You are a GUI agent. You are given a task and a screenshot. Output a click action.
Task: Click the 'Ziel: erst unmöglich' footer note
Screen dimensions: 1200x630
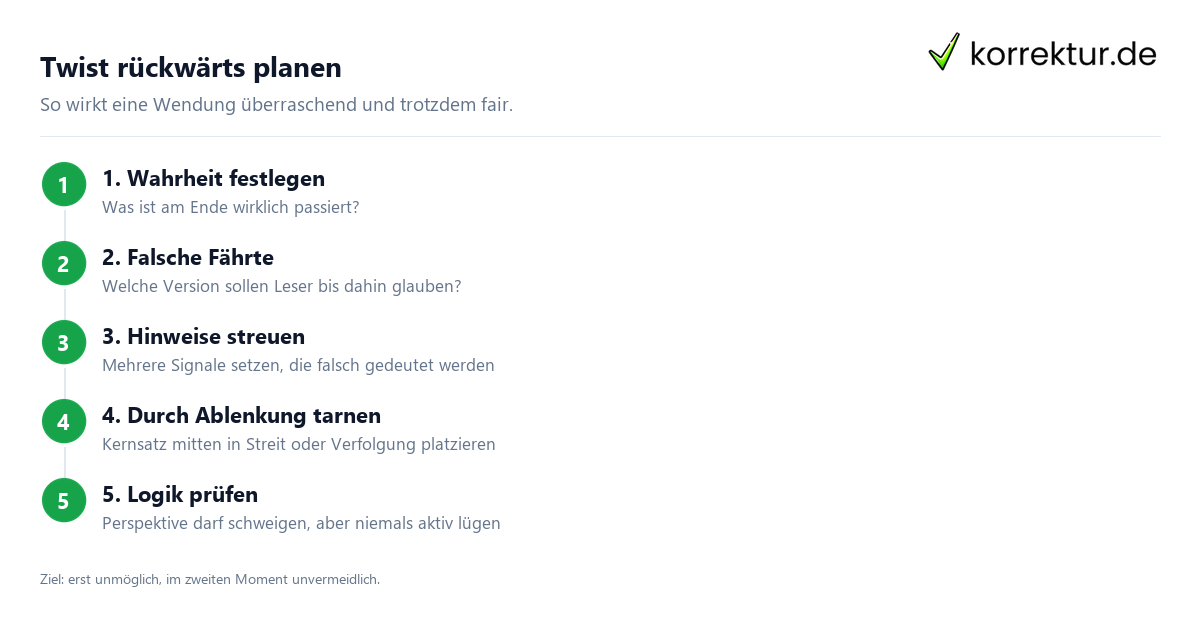210,580
